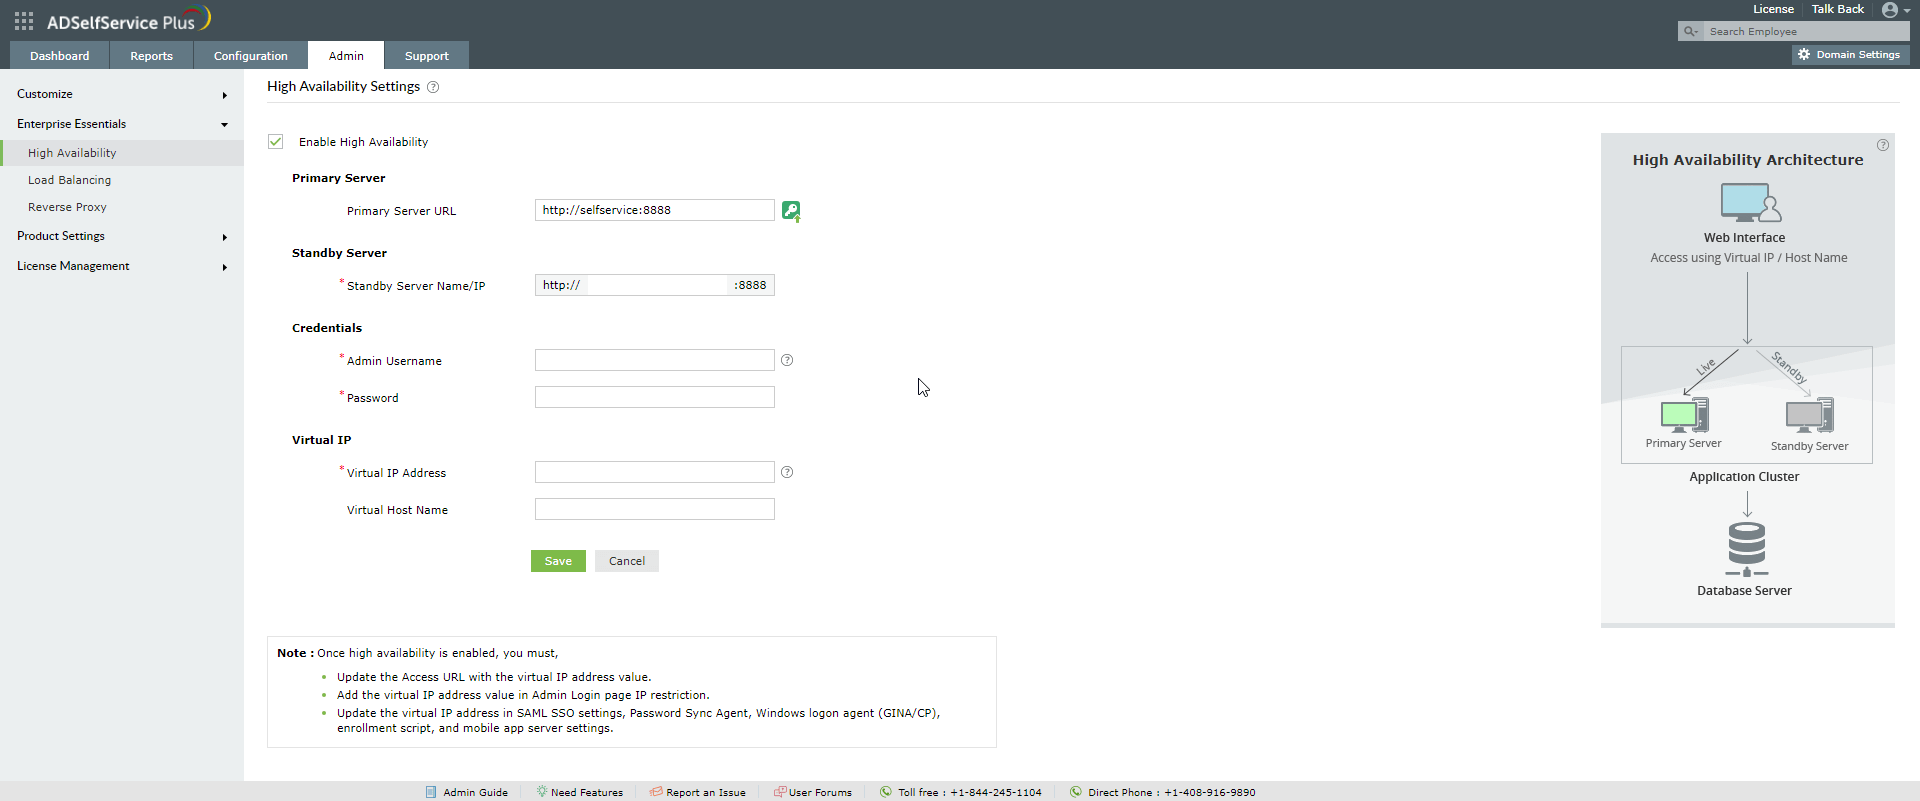Click the Report an Issue footer link
1920x801 pixels.
coord(705,792)
